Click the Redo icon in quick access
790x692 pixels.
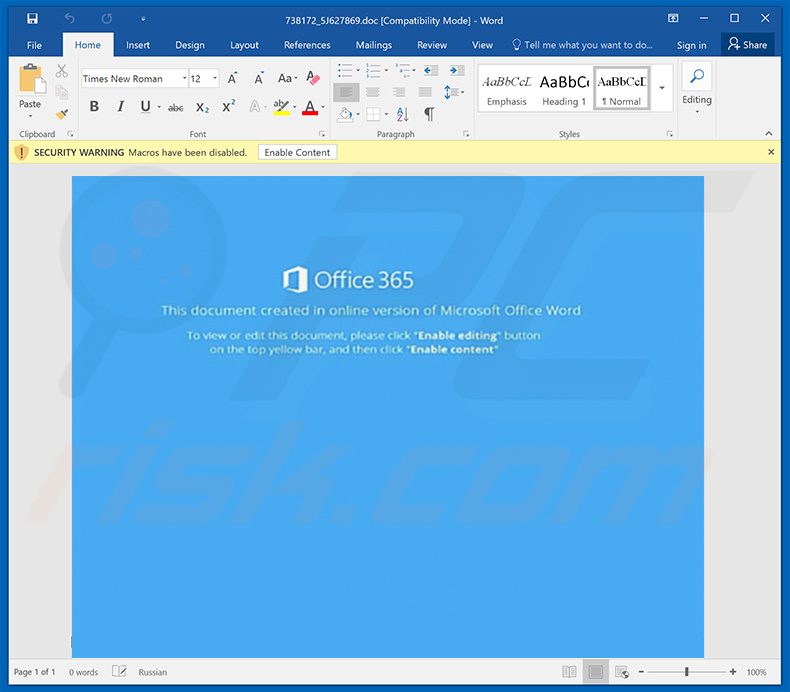point(106,19)
